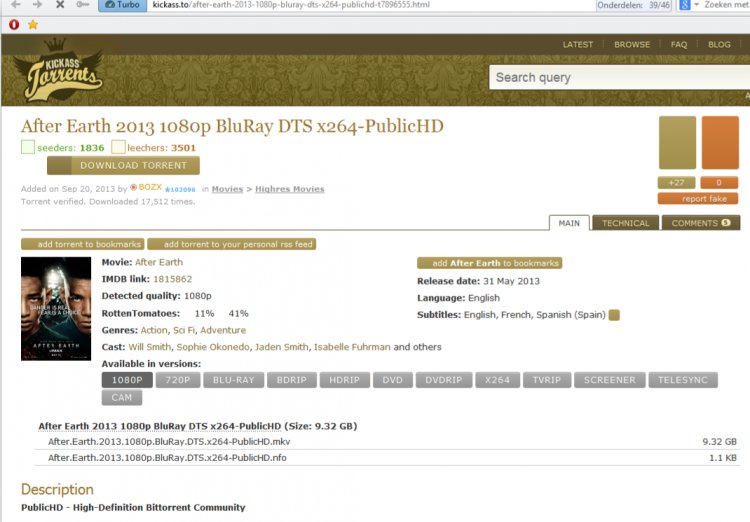Image resolution: width=750 pixels, height=522 pixels.
Task: Click the orange thumbs-down vote box
Action: pos(720,143)
